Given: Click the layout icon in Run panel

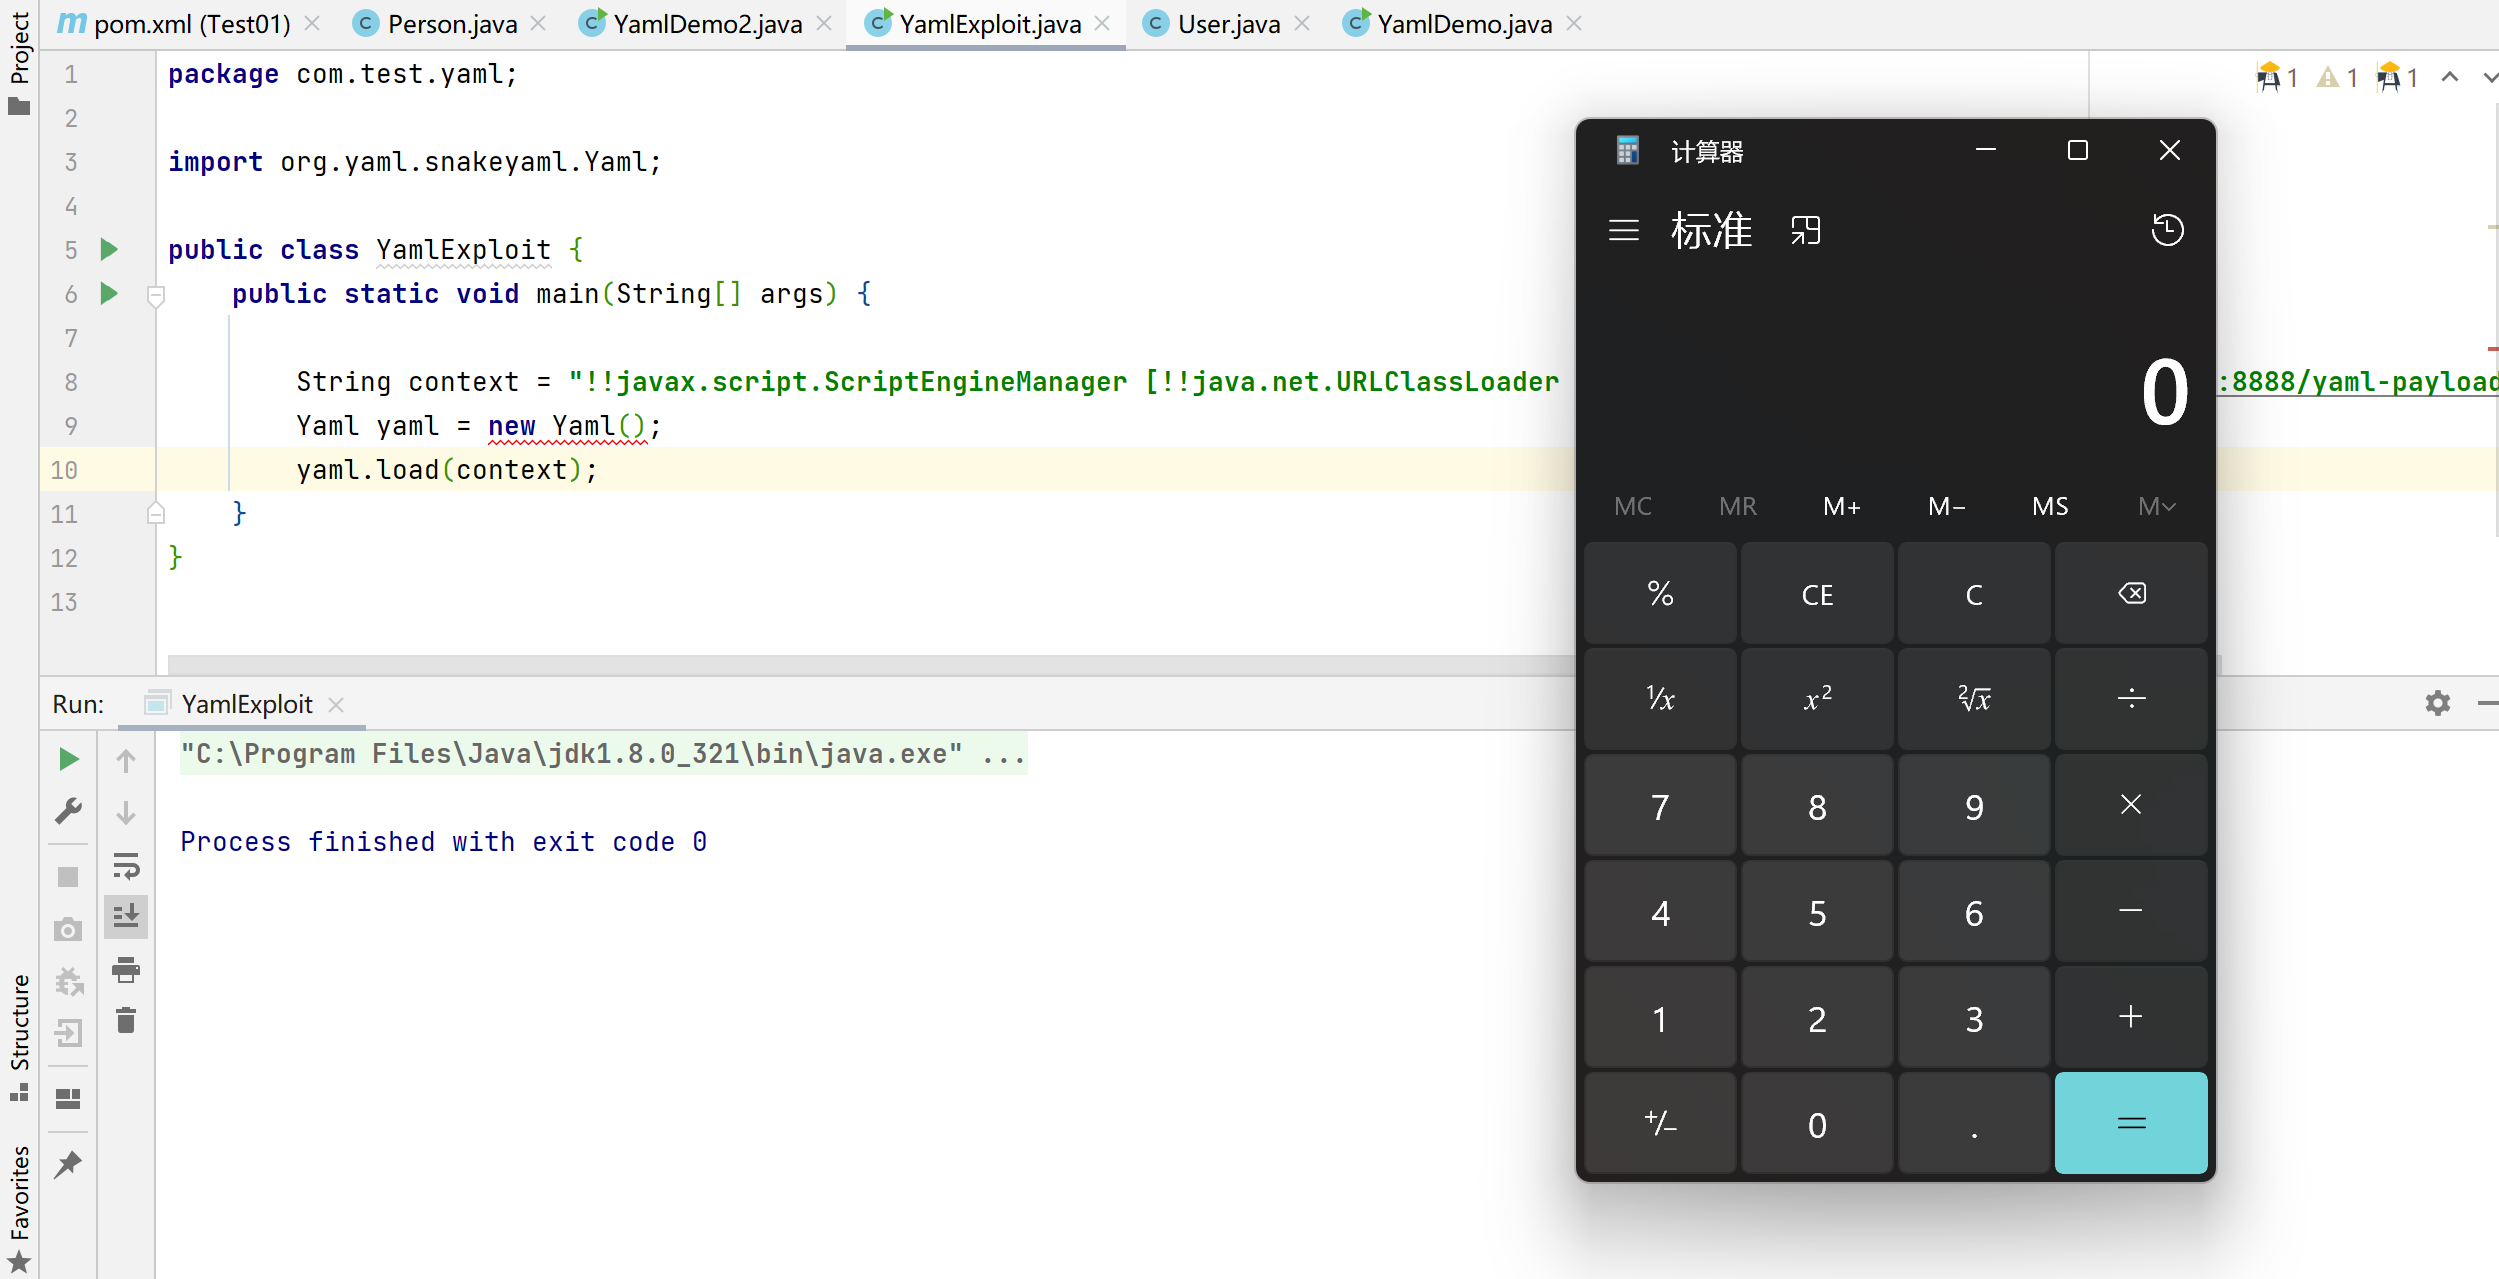Looking at the screenshot, I should [x=68, y=1098].
